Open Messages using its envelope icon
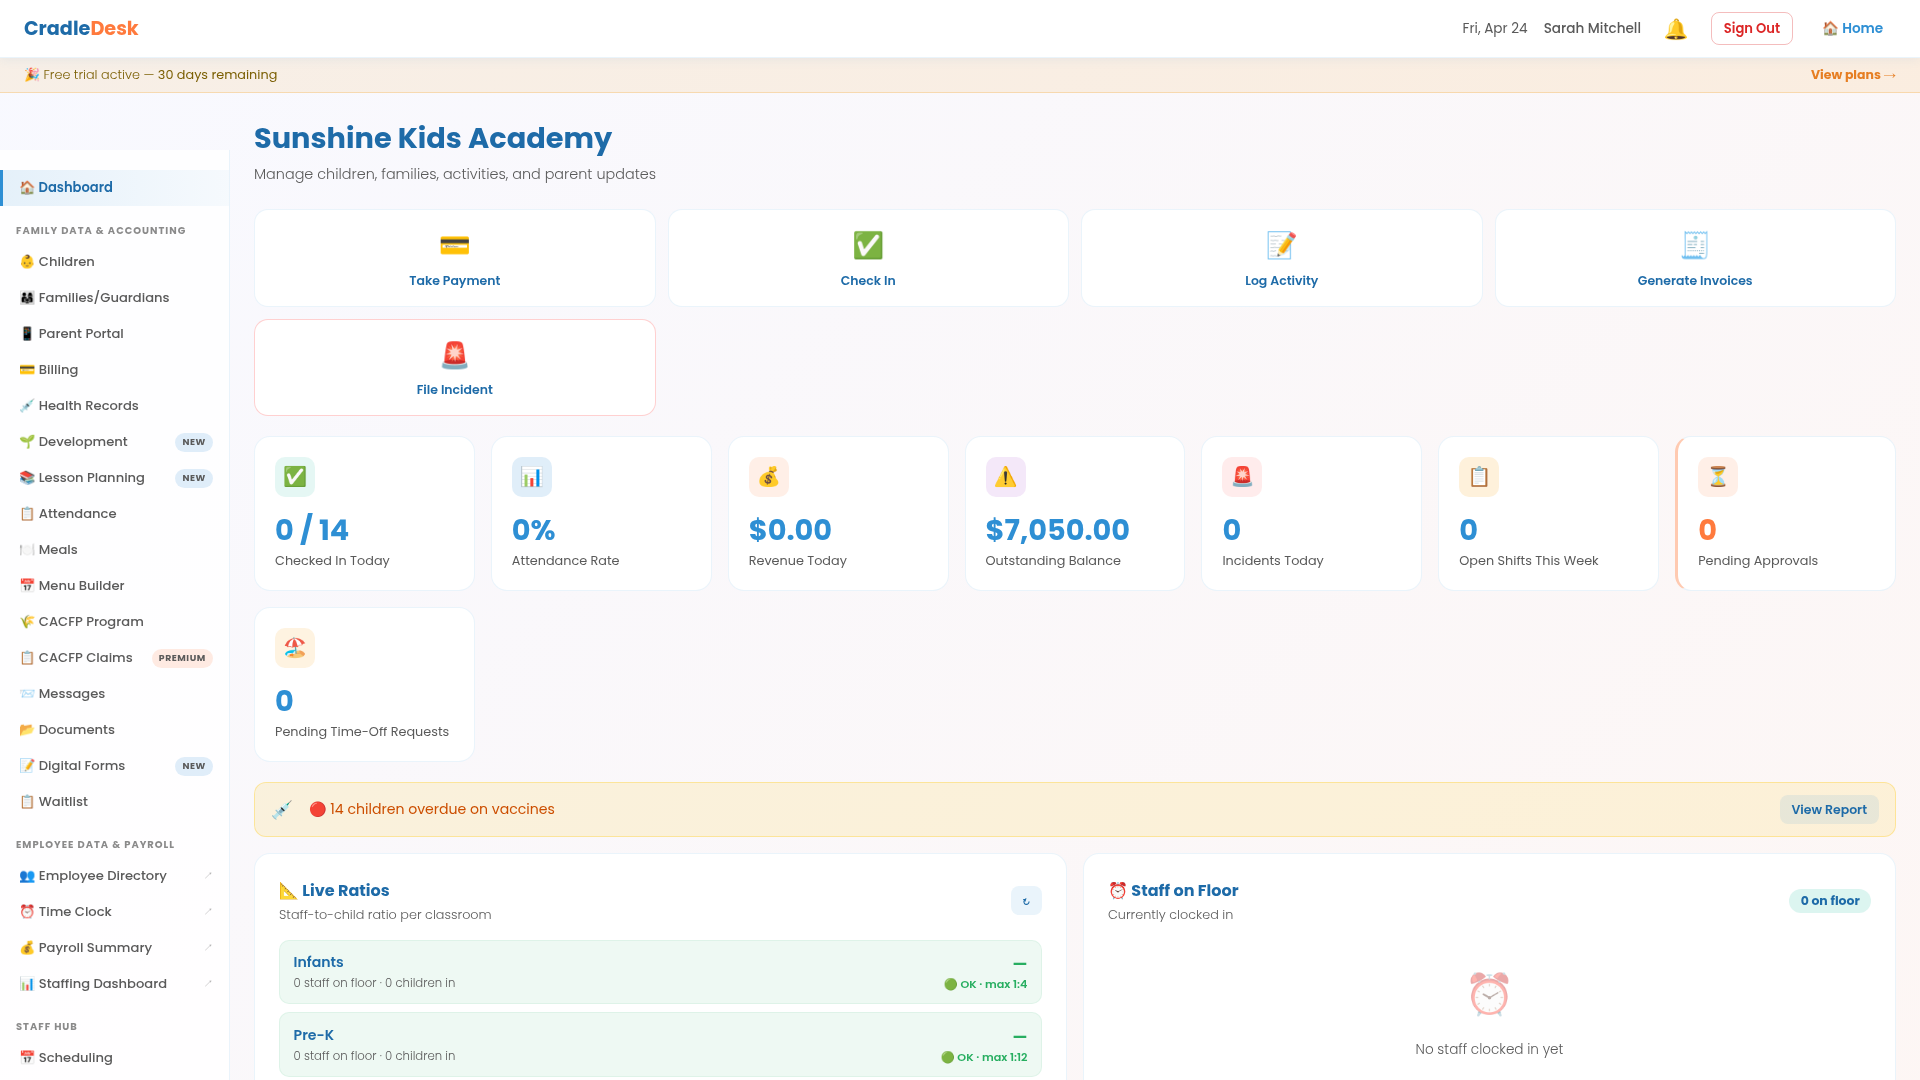 coord(26,693)
